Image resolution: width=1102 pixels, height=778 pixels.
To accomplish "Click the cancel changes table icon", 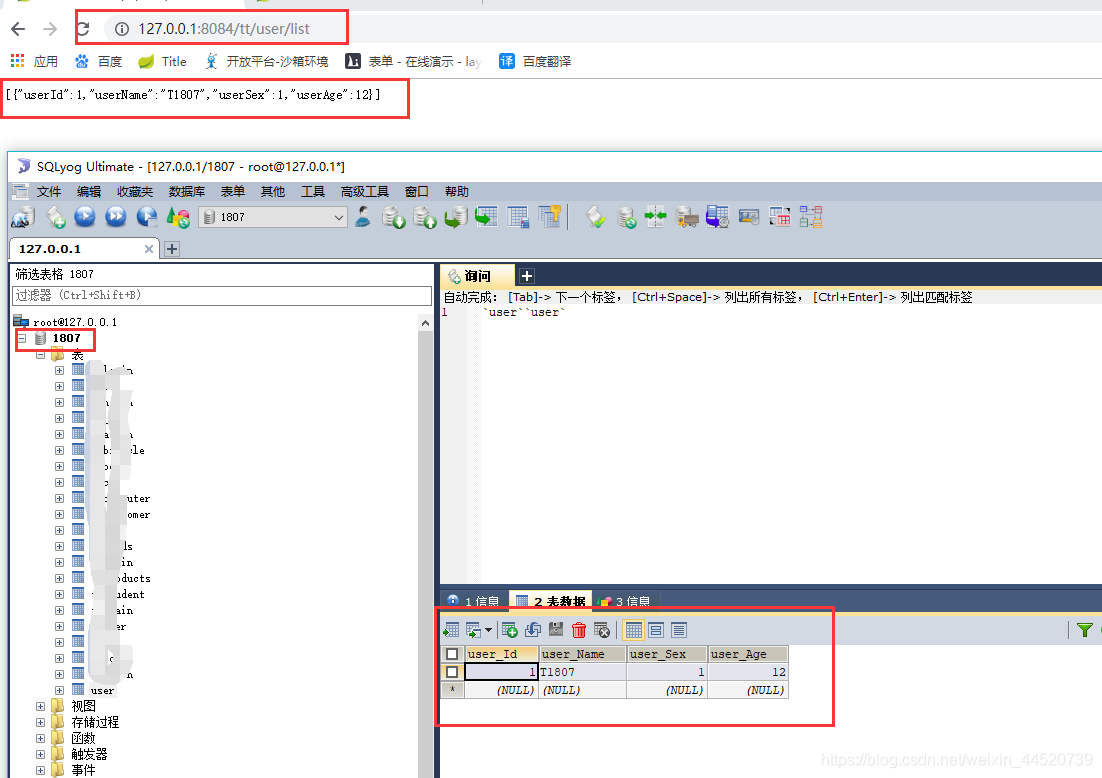I will click(x=602, y=630).
